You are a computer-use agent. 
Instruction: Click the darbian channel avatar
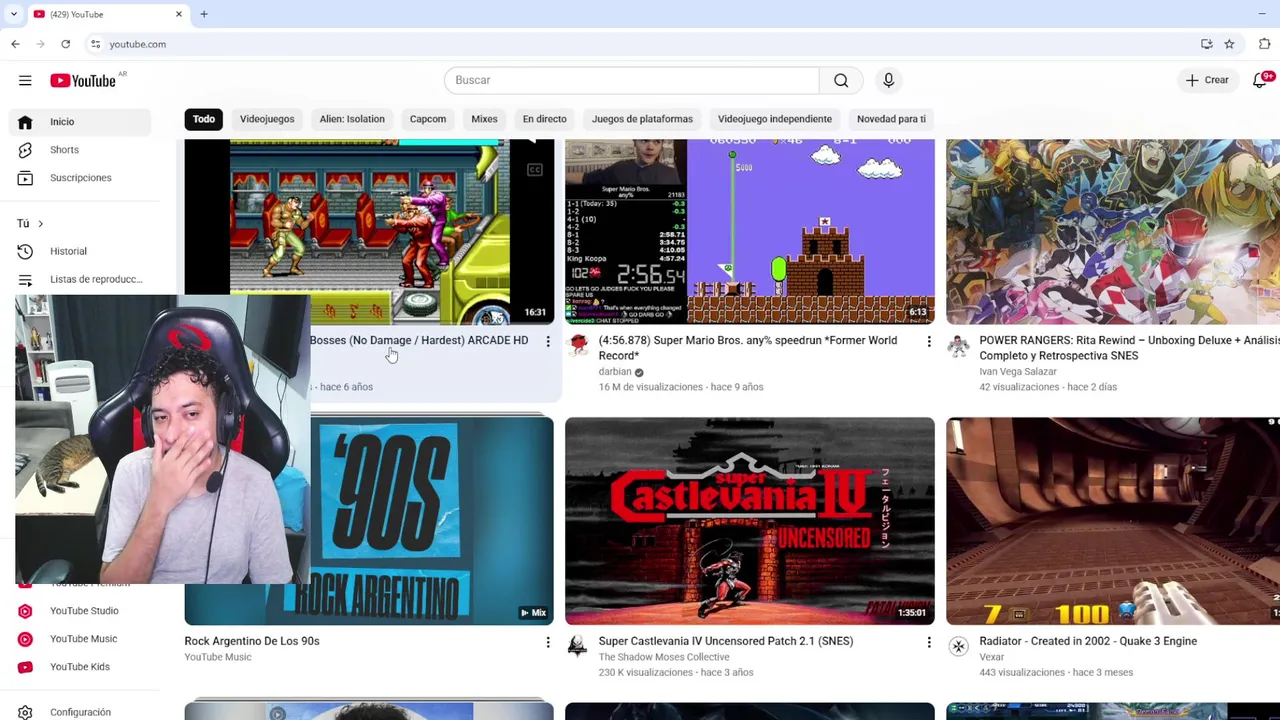(578, 347)
